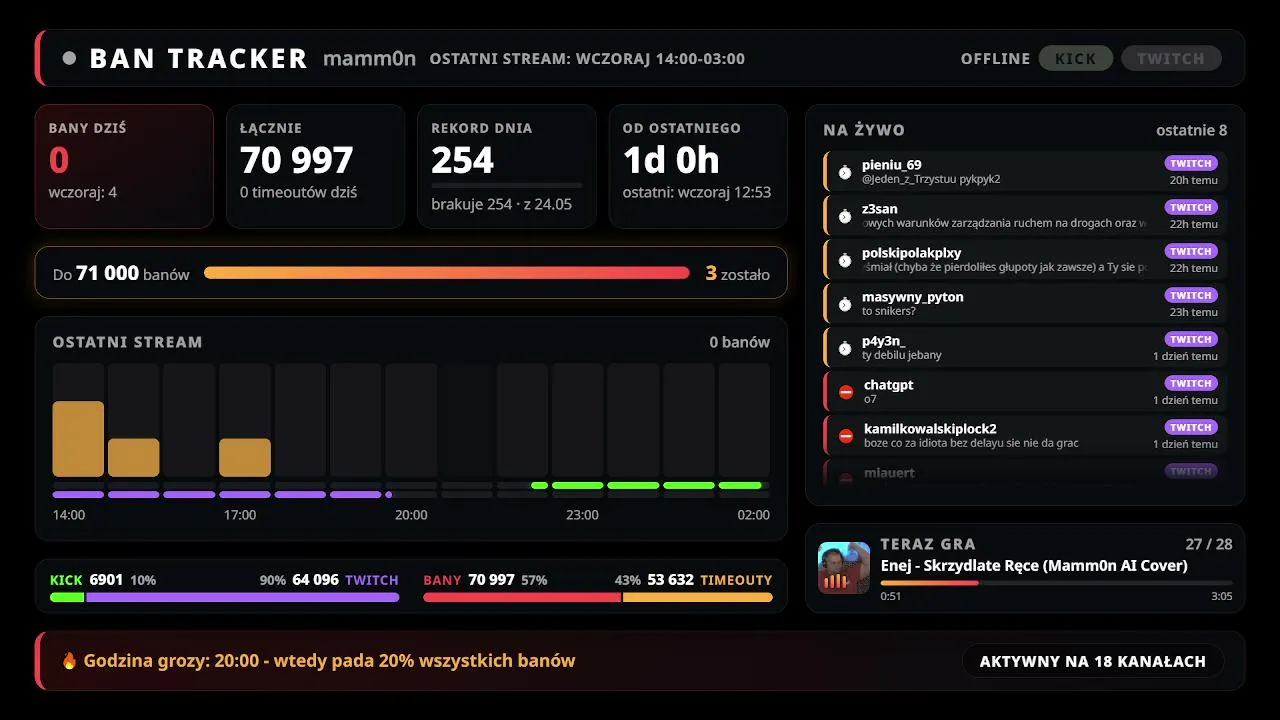This screenshot has height=720, width=1280.
Task: Open z3san's entry in live feed
Action: point(1025,215)
